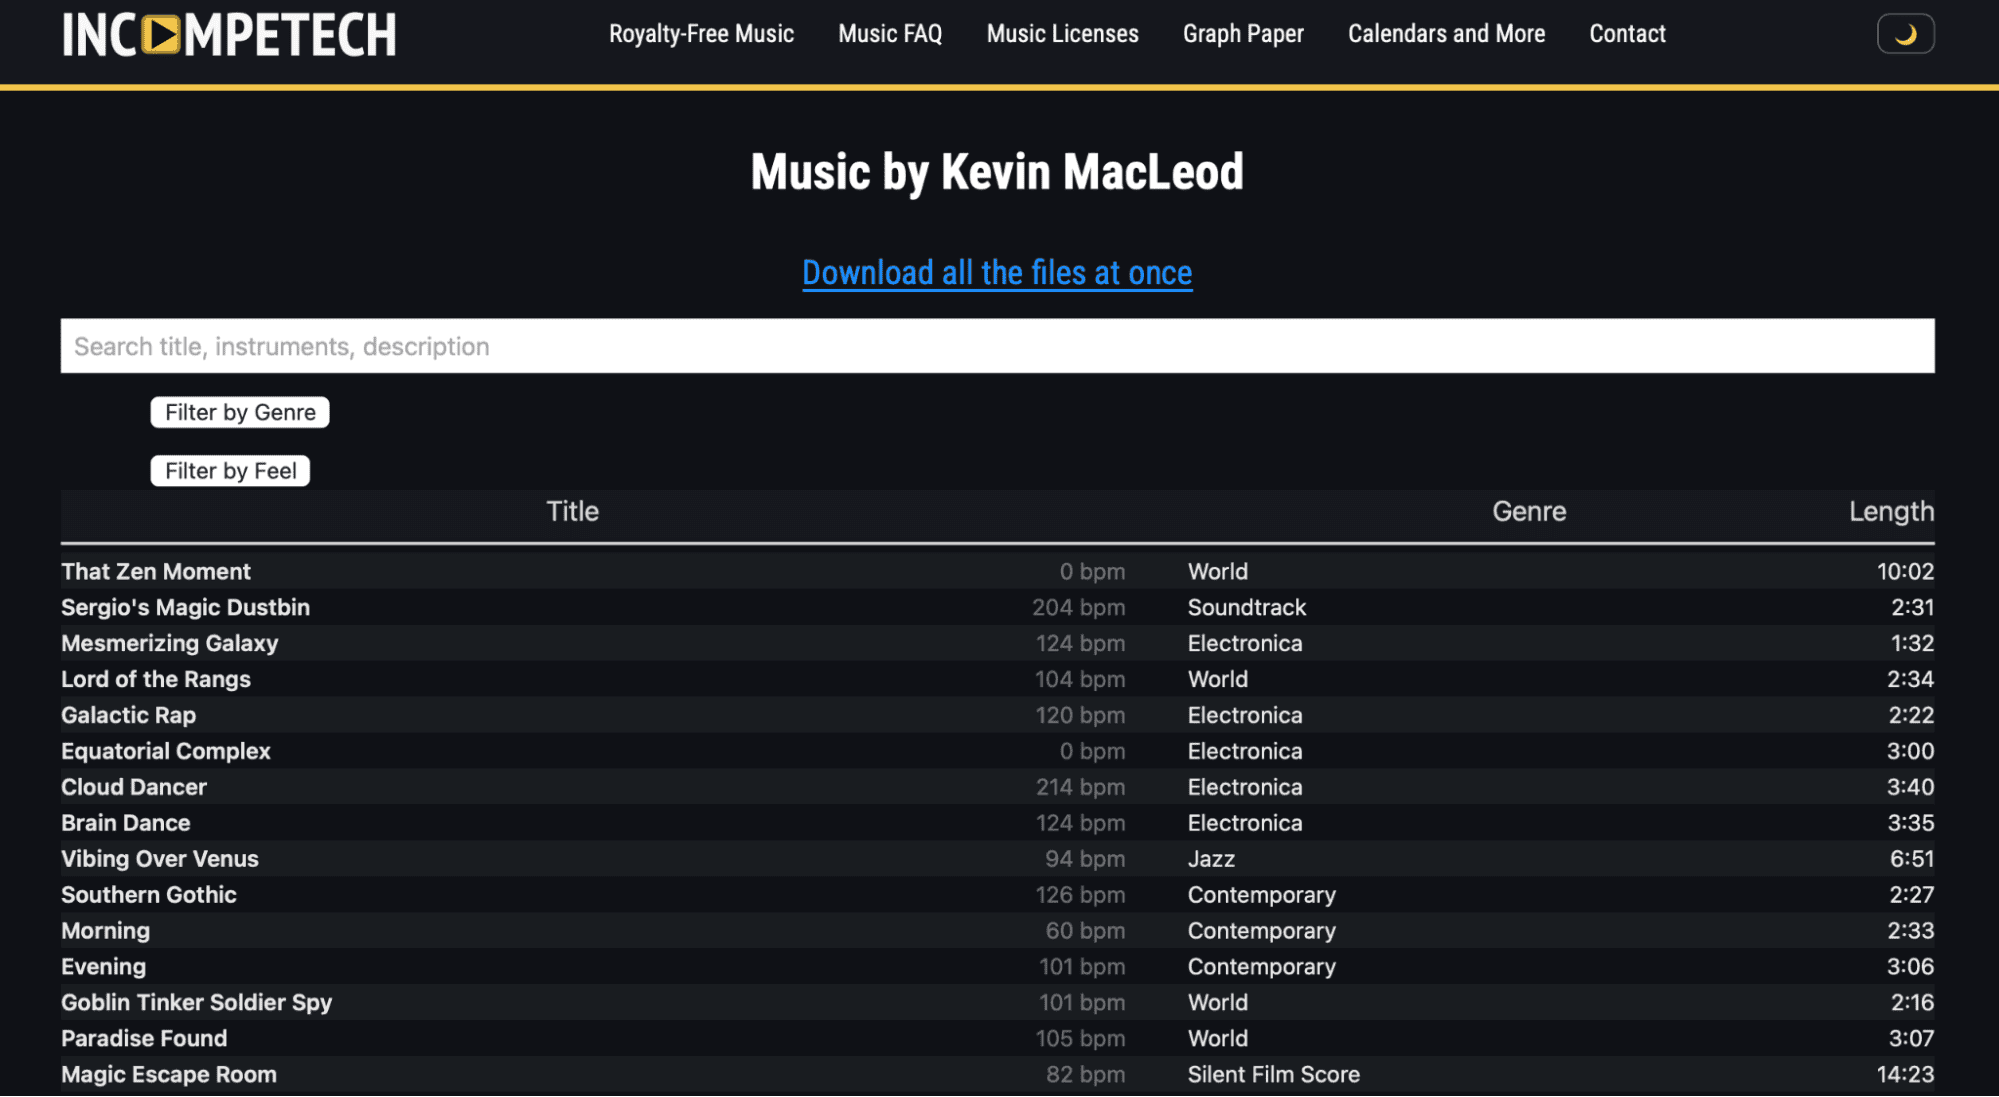Select Sergio's Magic Dustbin track
This screenshot has height=1097, width=1999.
[185, 608]
